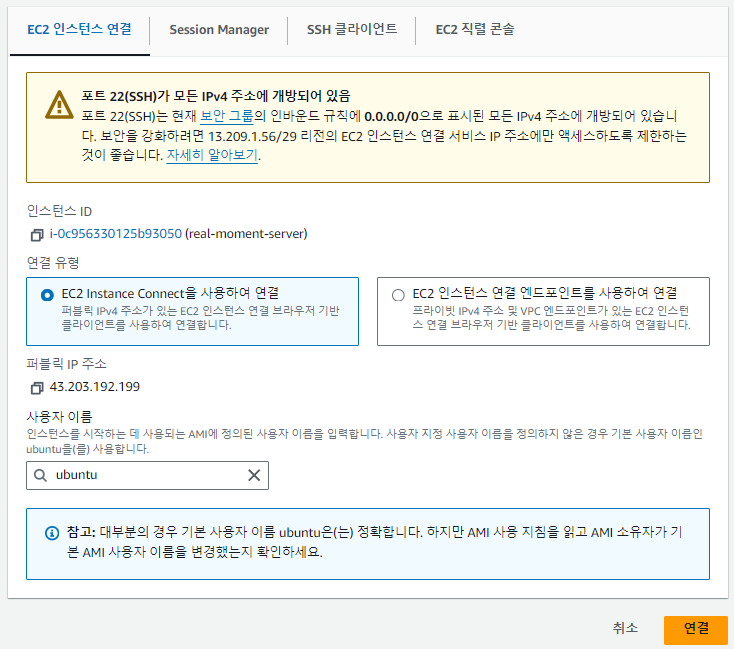The height and width of the screenshot is (649, 734).
Task: Open the SSH 클라이언트 tab
Action: (x=352, y=30)
